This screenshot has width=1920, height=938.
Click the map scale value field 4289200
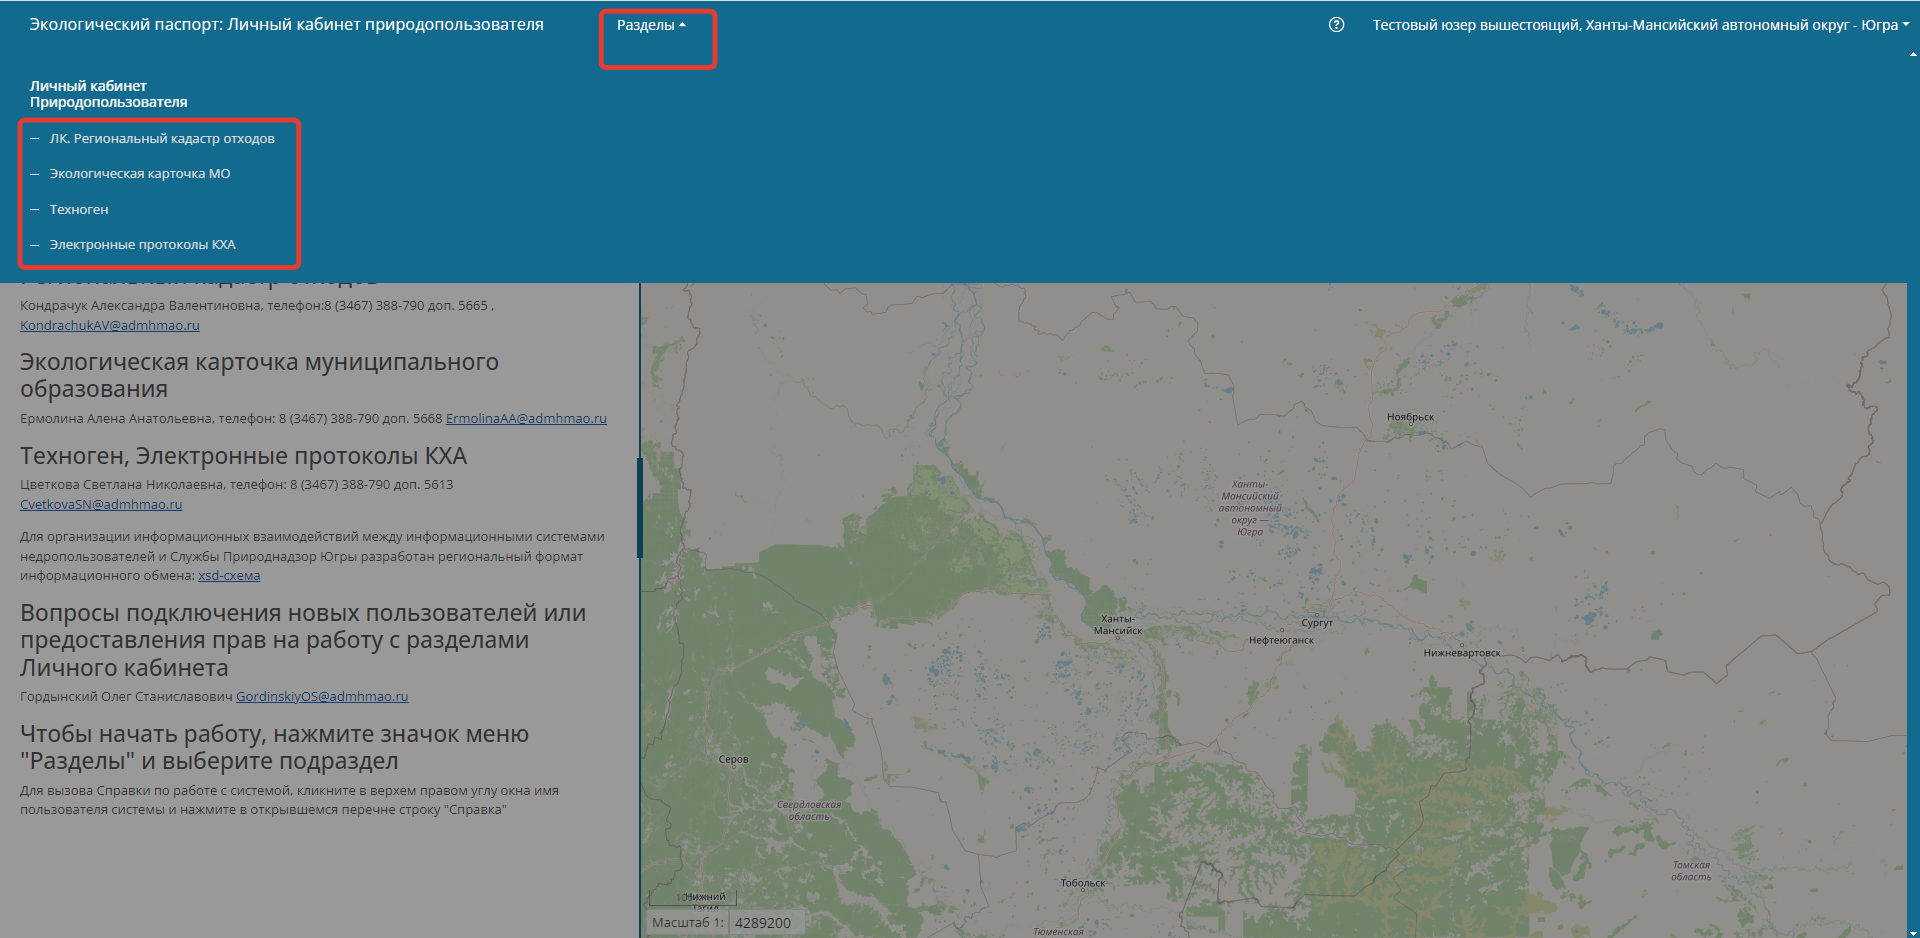point(764,923)
